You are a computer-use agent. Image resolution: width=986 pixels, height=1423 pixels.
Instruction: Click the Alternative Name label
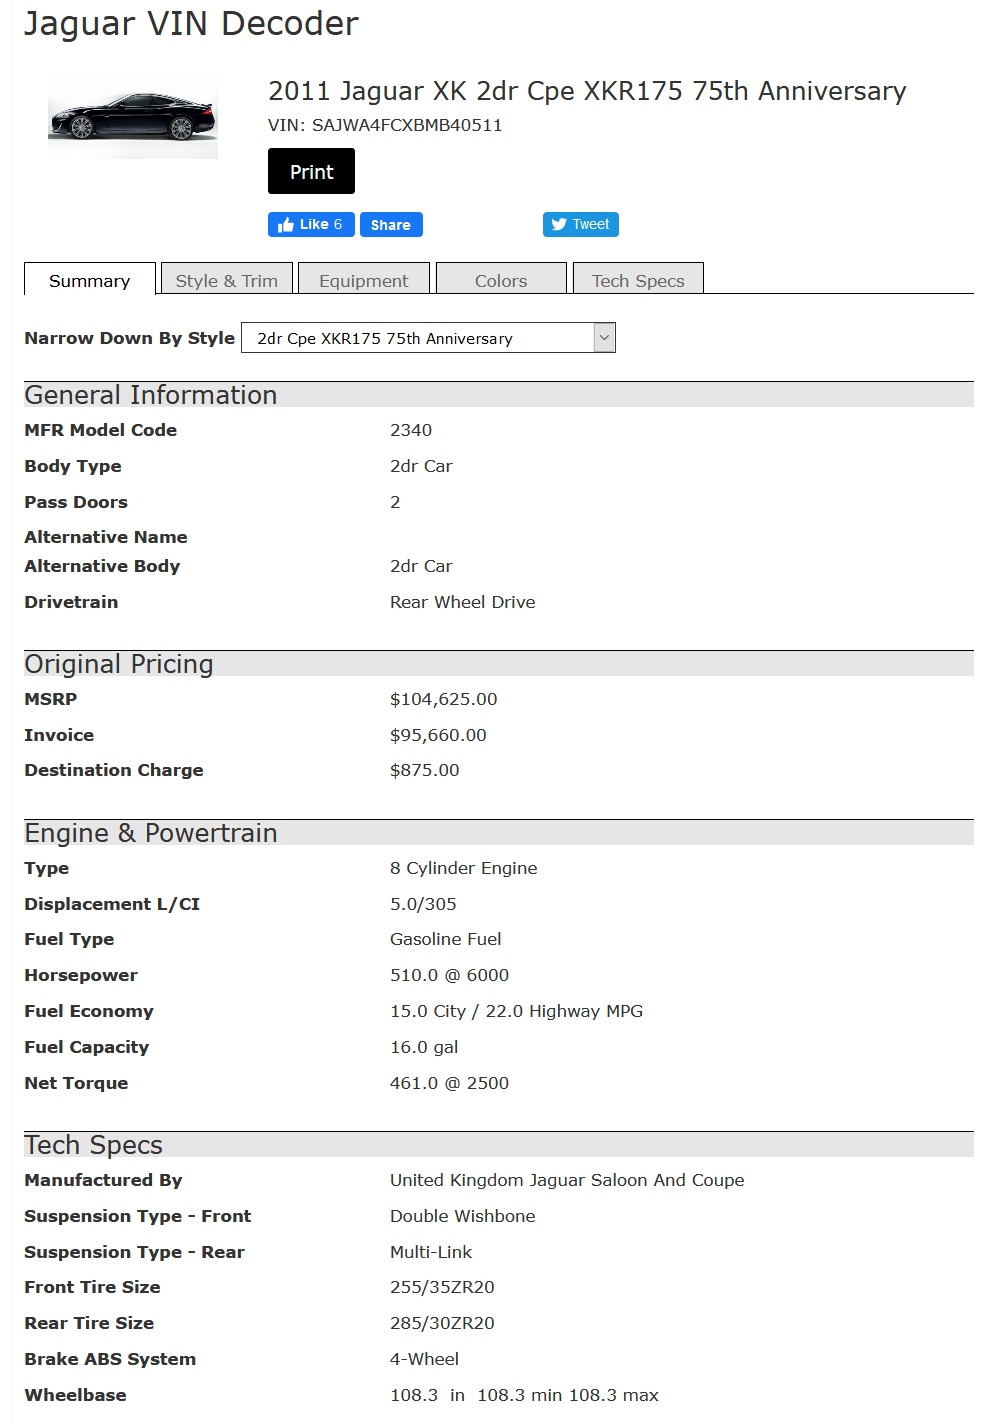coord(106,537)
